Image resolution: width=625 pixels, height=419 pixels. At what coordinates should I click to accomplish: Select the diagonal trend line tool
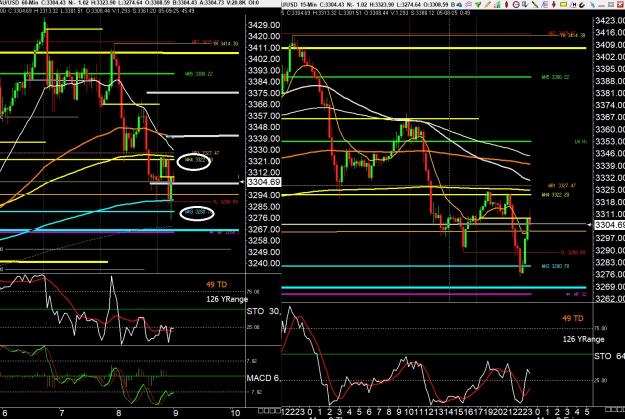pos(535,5)
